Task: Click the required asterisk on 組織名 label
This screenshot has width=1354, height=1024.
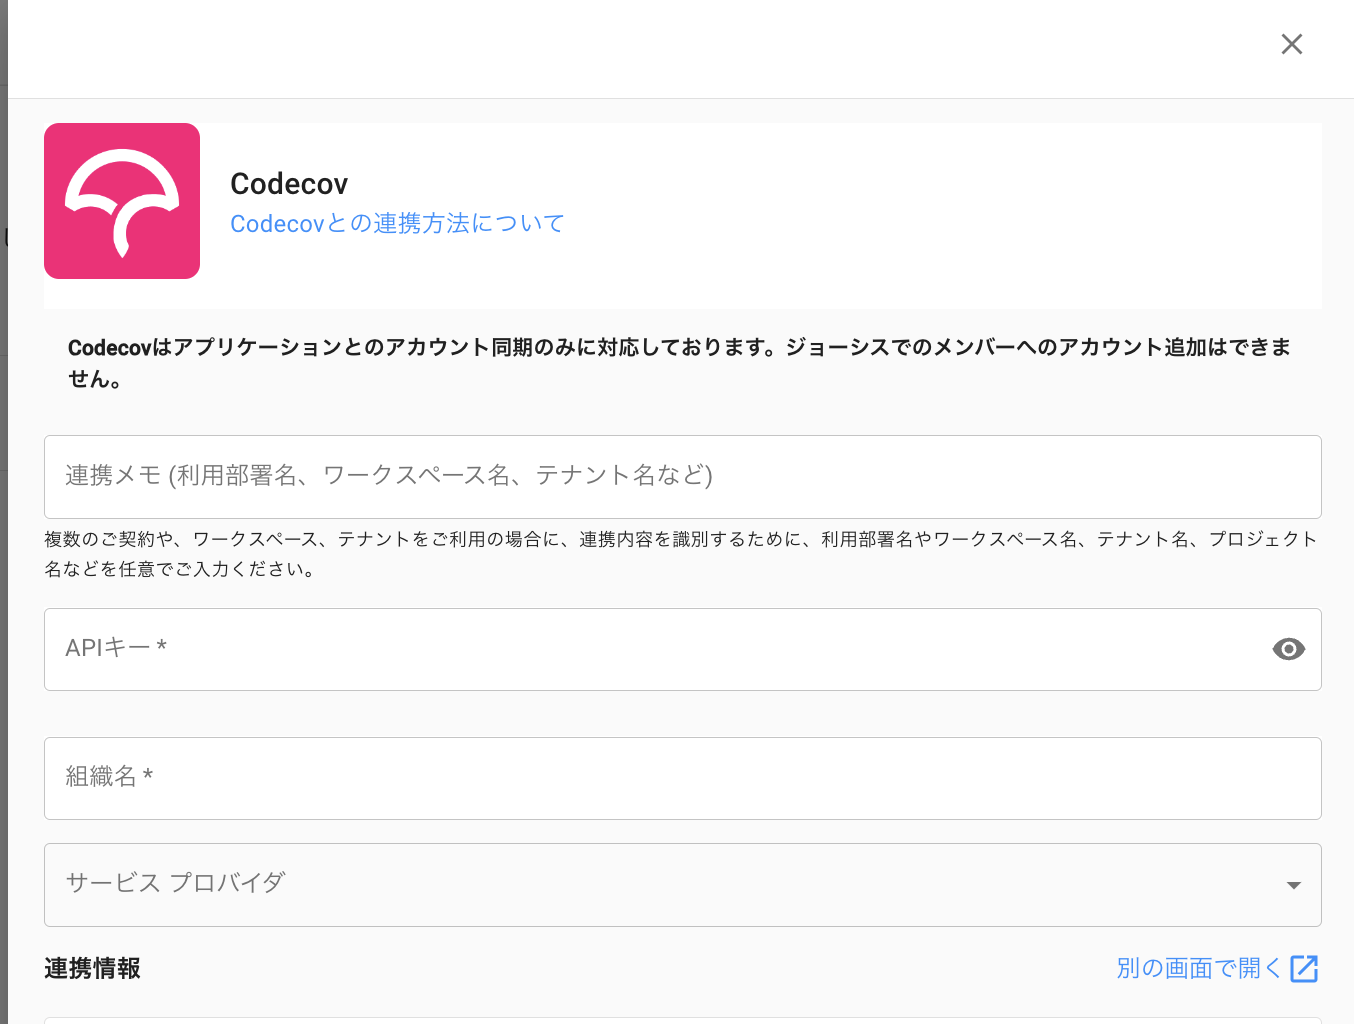Action: click(148, 775)
